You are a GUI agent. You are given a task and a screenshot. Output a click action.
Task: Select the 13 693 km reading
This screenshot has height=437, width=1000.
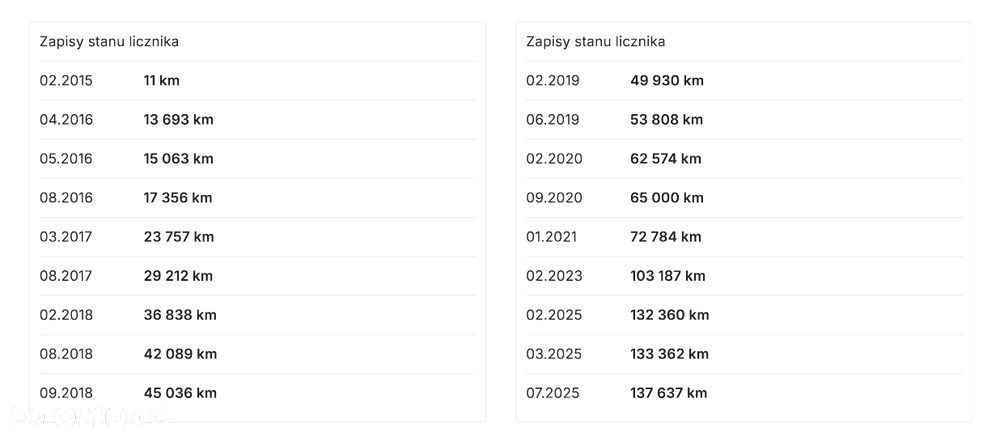pyautogui.click(x=178, y=120)
